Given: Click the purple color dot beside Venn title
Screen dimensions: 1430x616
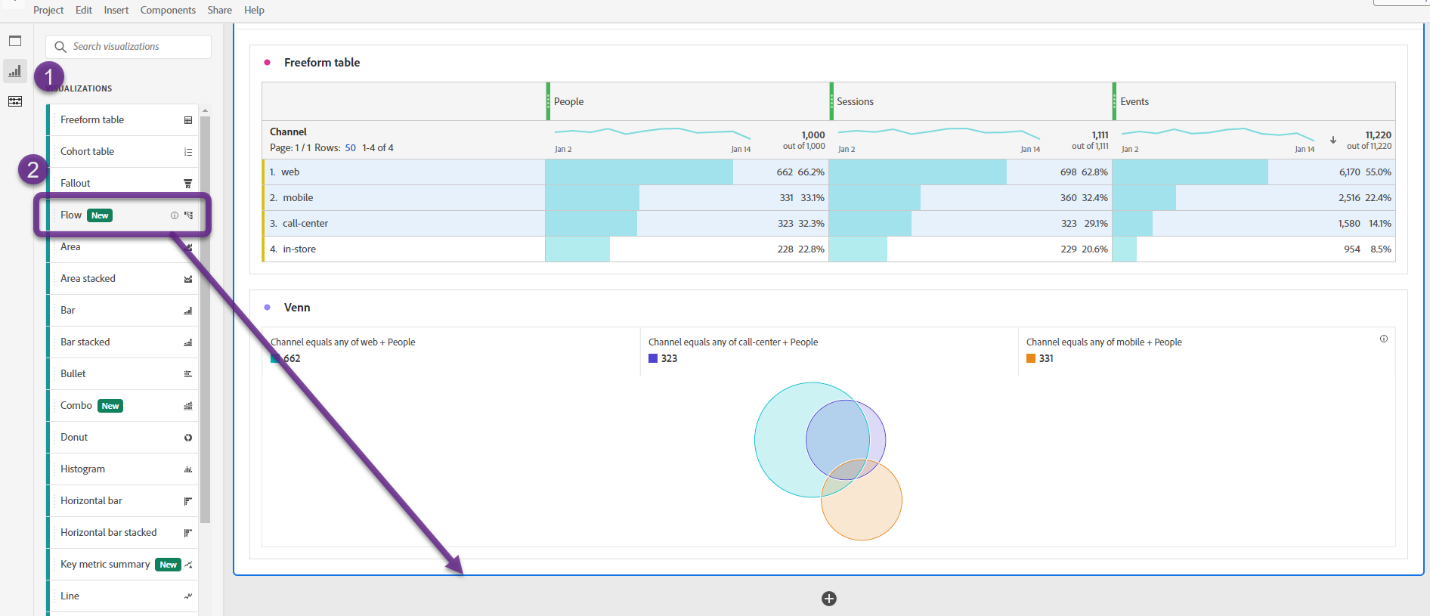Looking at the screenshot, I should point(267,307).
